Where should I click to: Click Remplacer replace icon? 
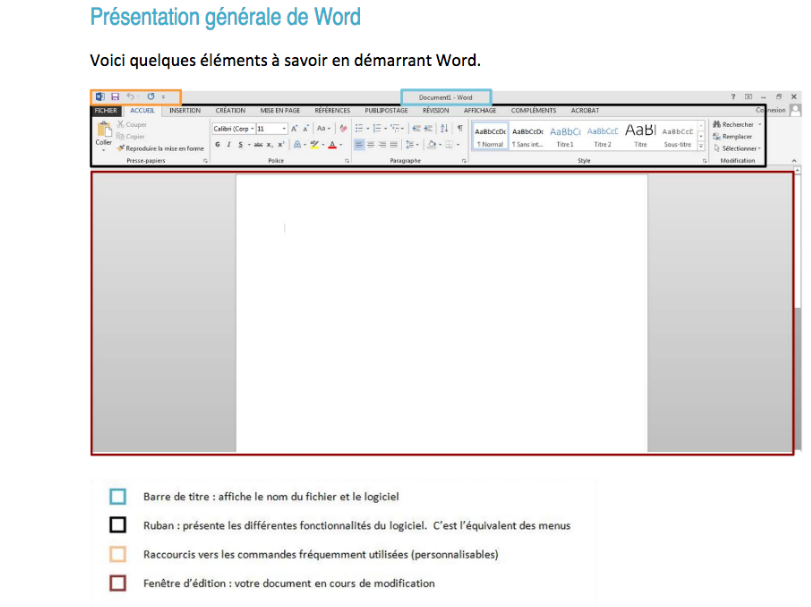click(716, 136)
